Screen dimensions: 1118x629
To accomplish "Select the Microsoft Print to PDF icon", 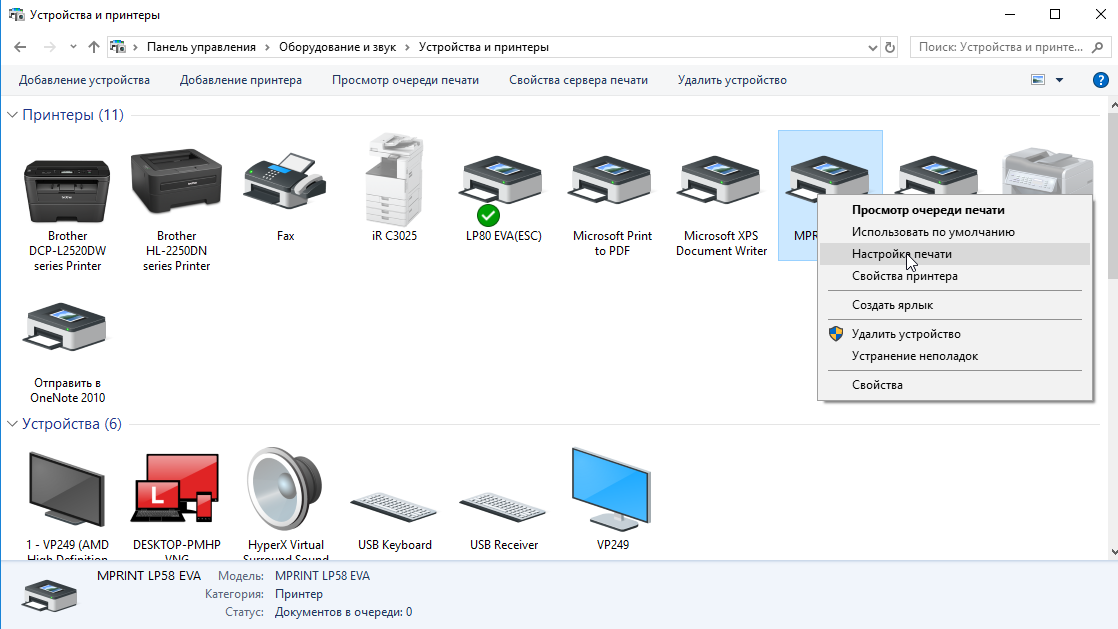I will (612, 181).
